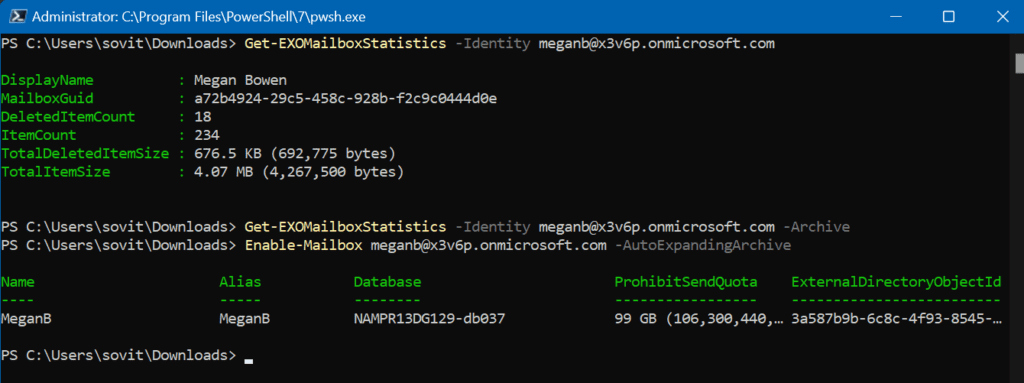Maximize the PowerShell window
The width and height of the screenshot is (1024, 383).
coord(949,17)
